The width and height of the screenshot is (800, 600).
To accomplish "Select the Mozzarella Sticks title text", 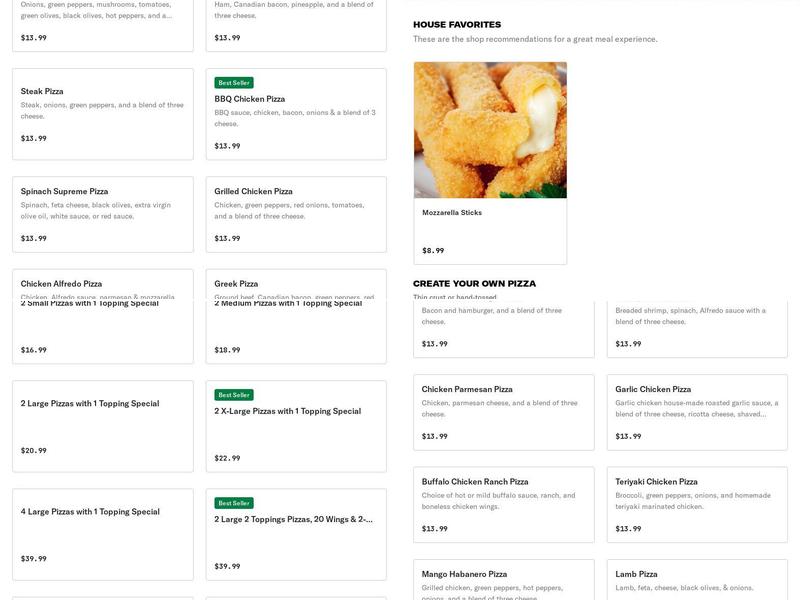I will [452, 213].
